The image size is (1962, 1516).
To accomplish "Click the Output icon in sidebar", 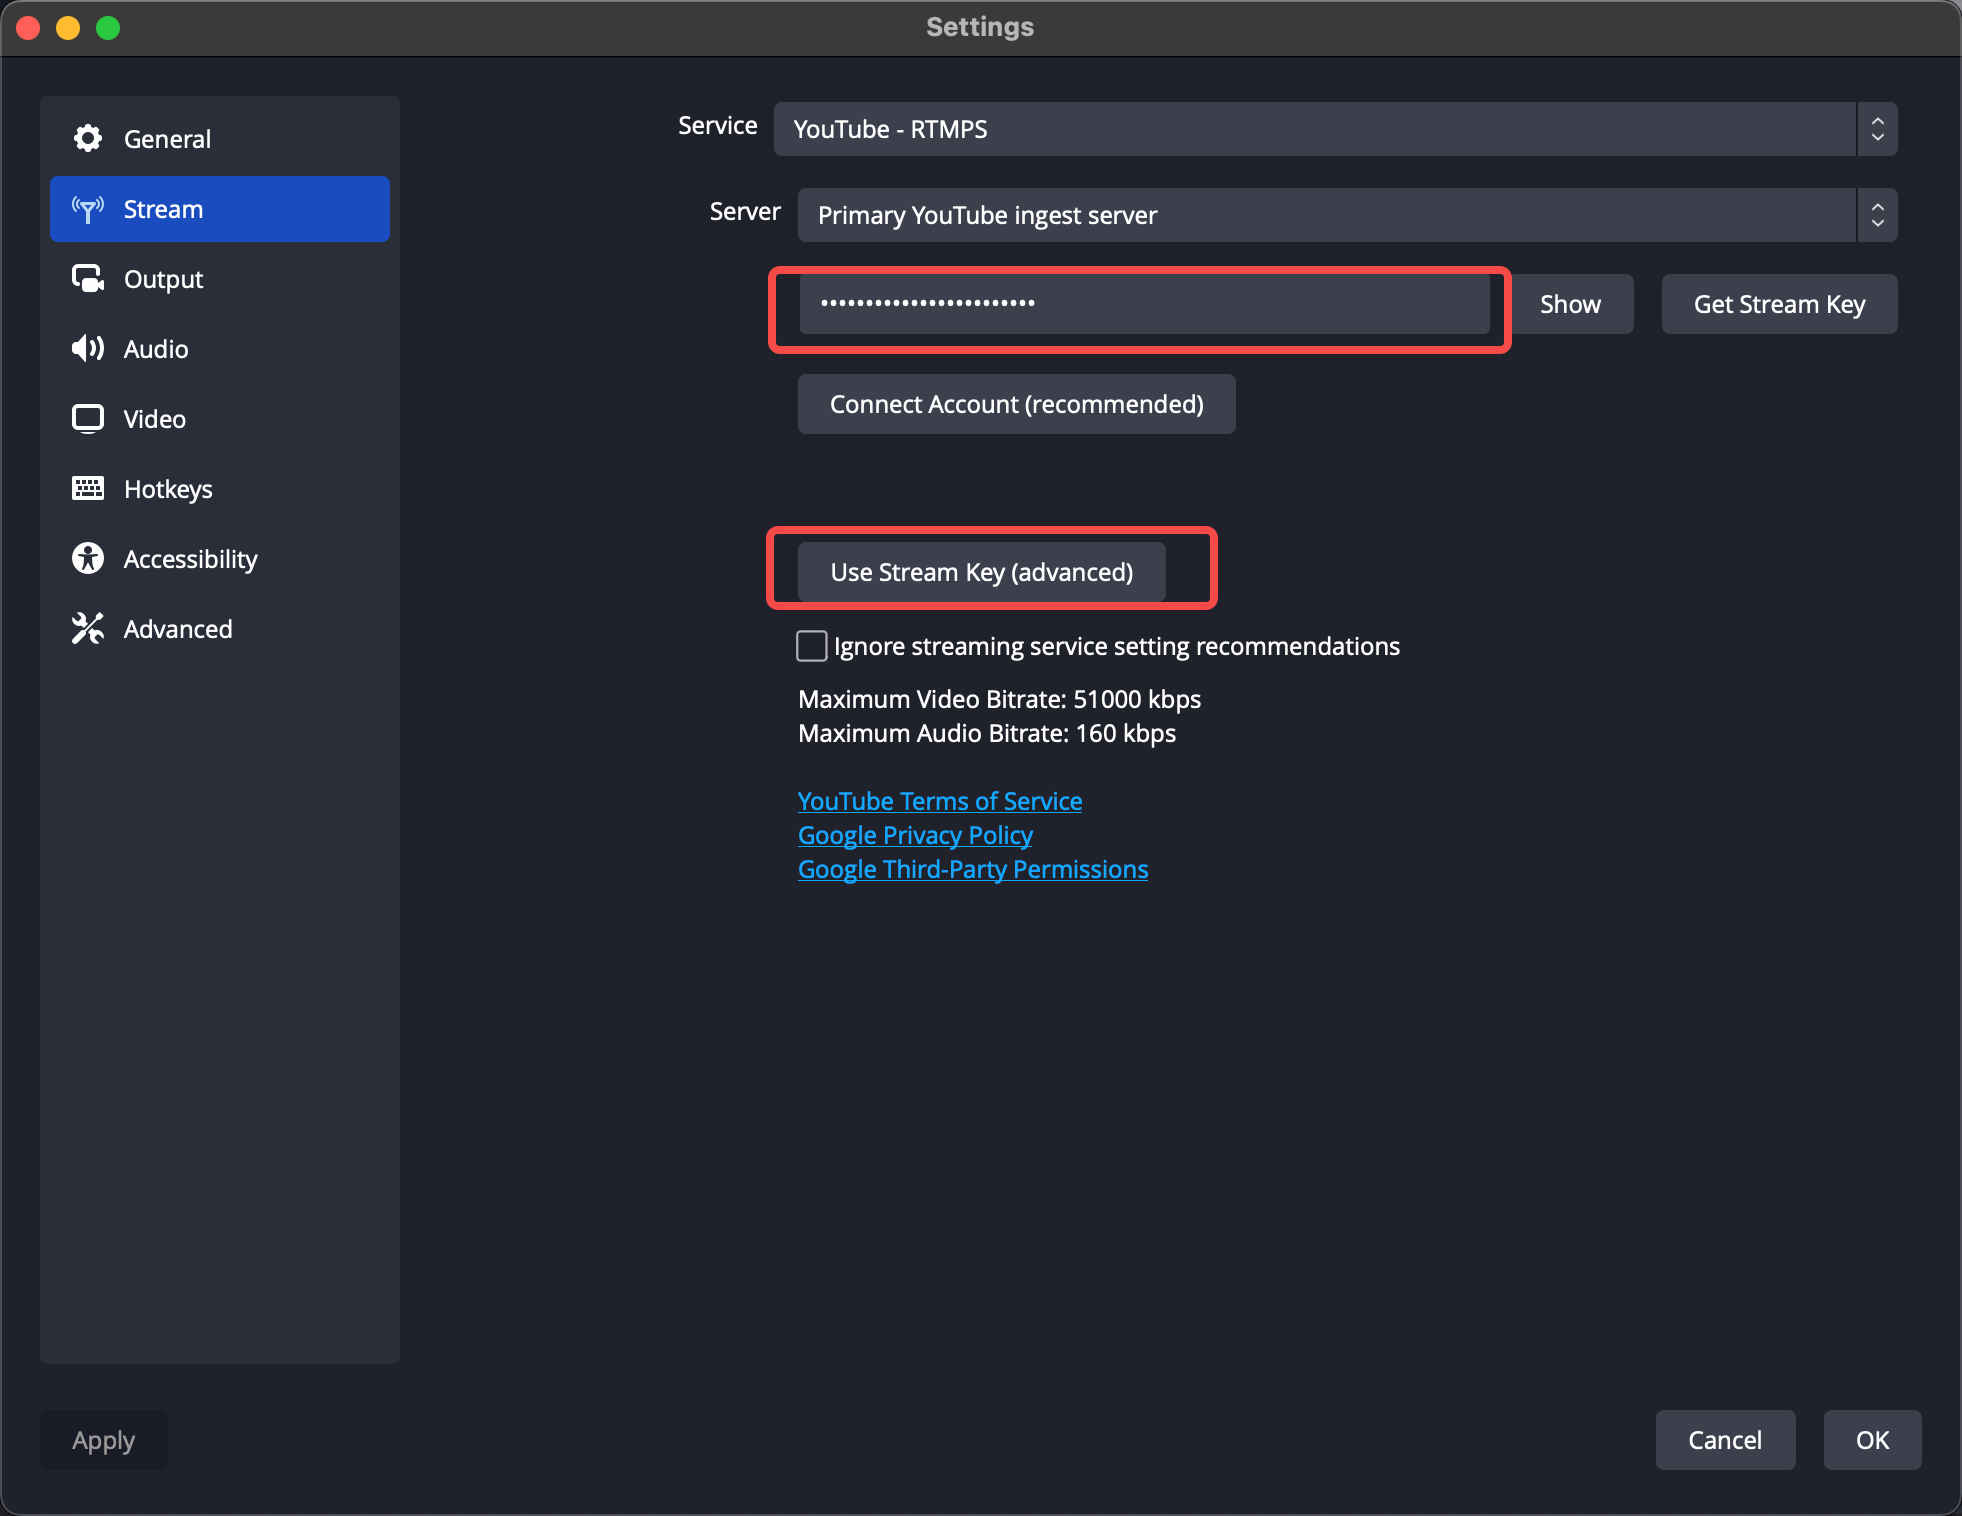I will pyautogui.click(x=88, y=279).
